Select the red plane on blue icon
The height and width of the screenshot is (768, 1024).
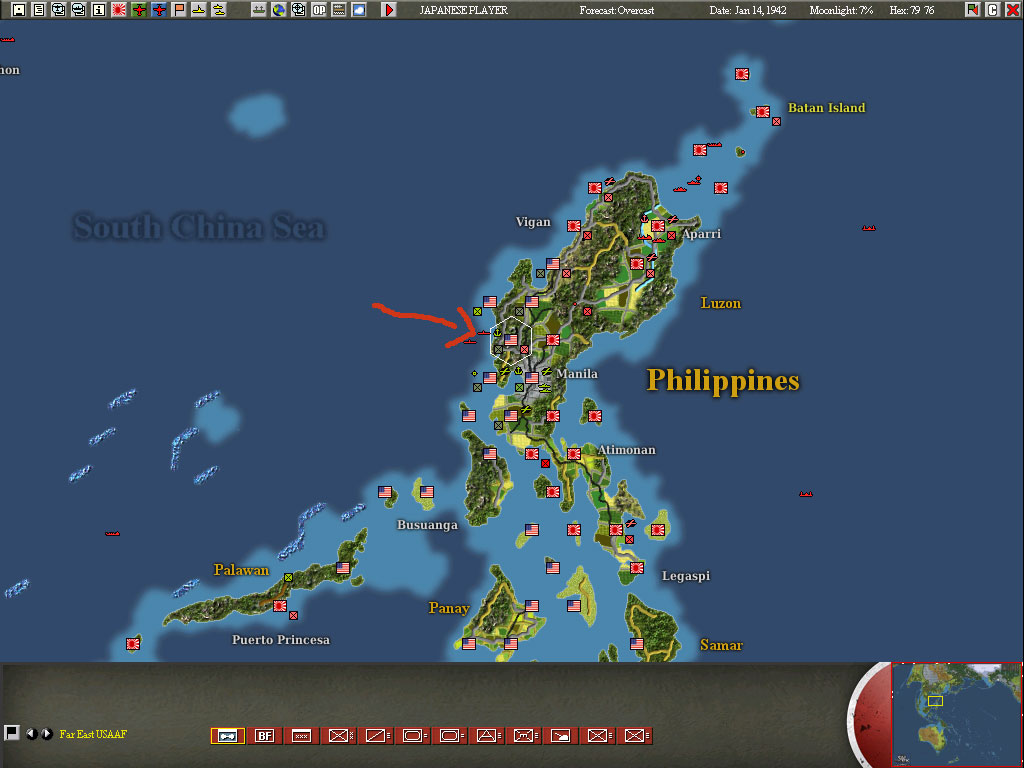[159, 10]
